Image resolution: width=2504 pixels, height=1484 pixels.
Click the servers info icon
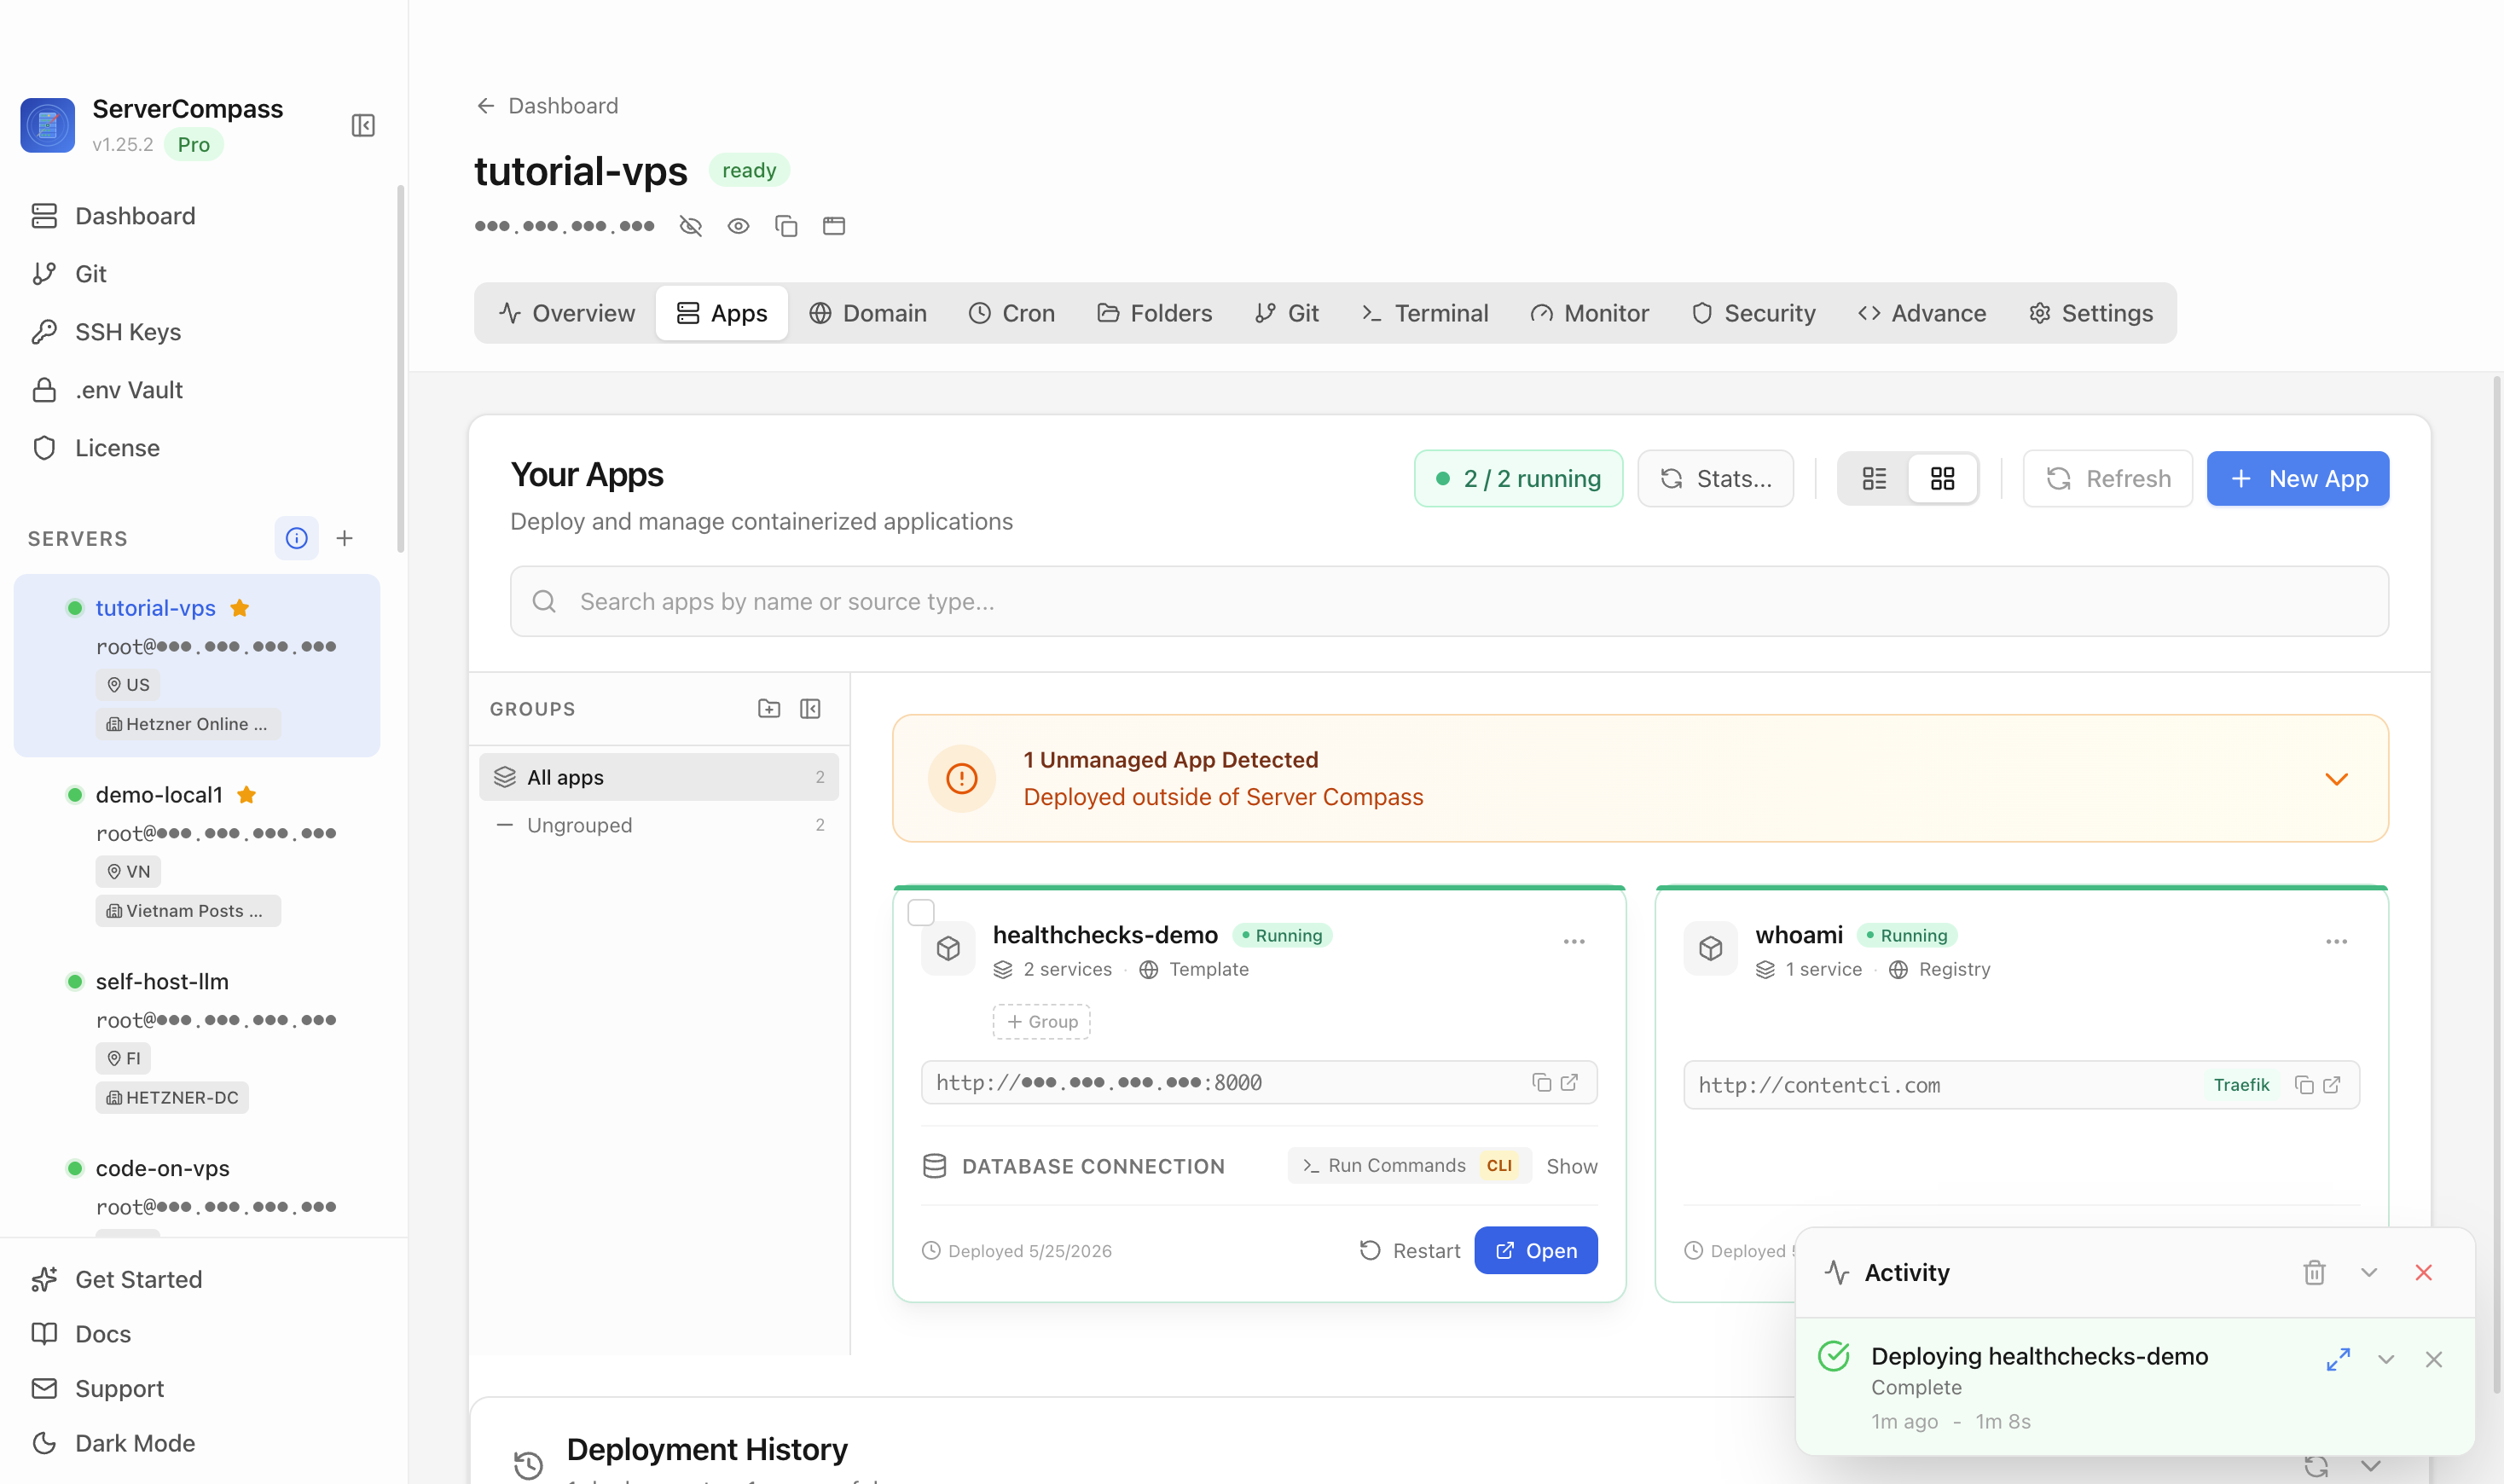click(296, 538)
